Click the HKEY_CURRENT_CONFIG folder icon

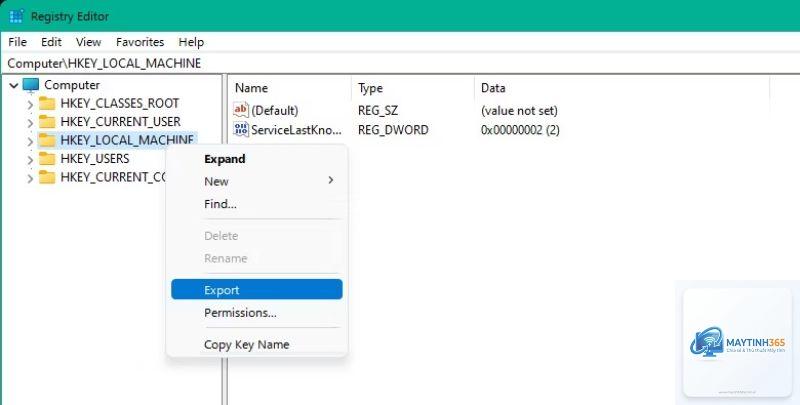(47, 177)
